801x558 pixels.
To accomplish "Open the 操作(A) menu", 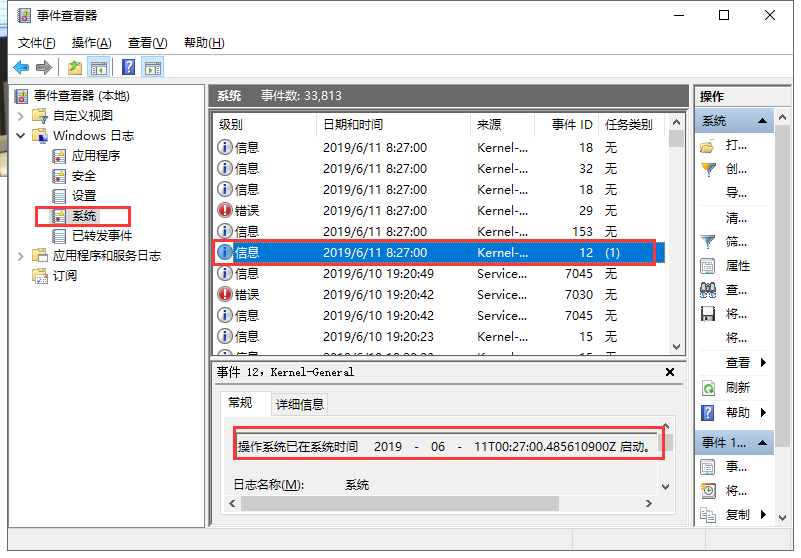I will click(91, 43).
